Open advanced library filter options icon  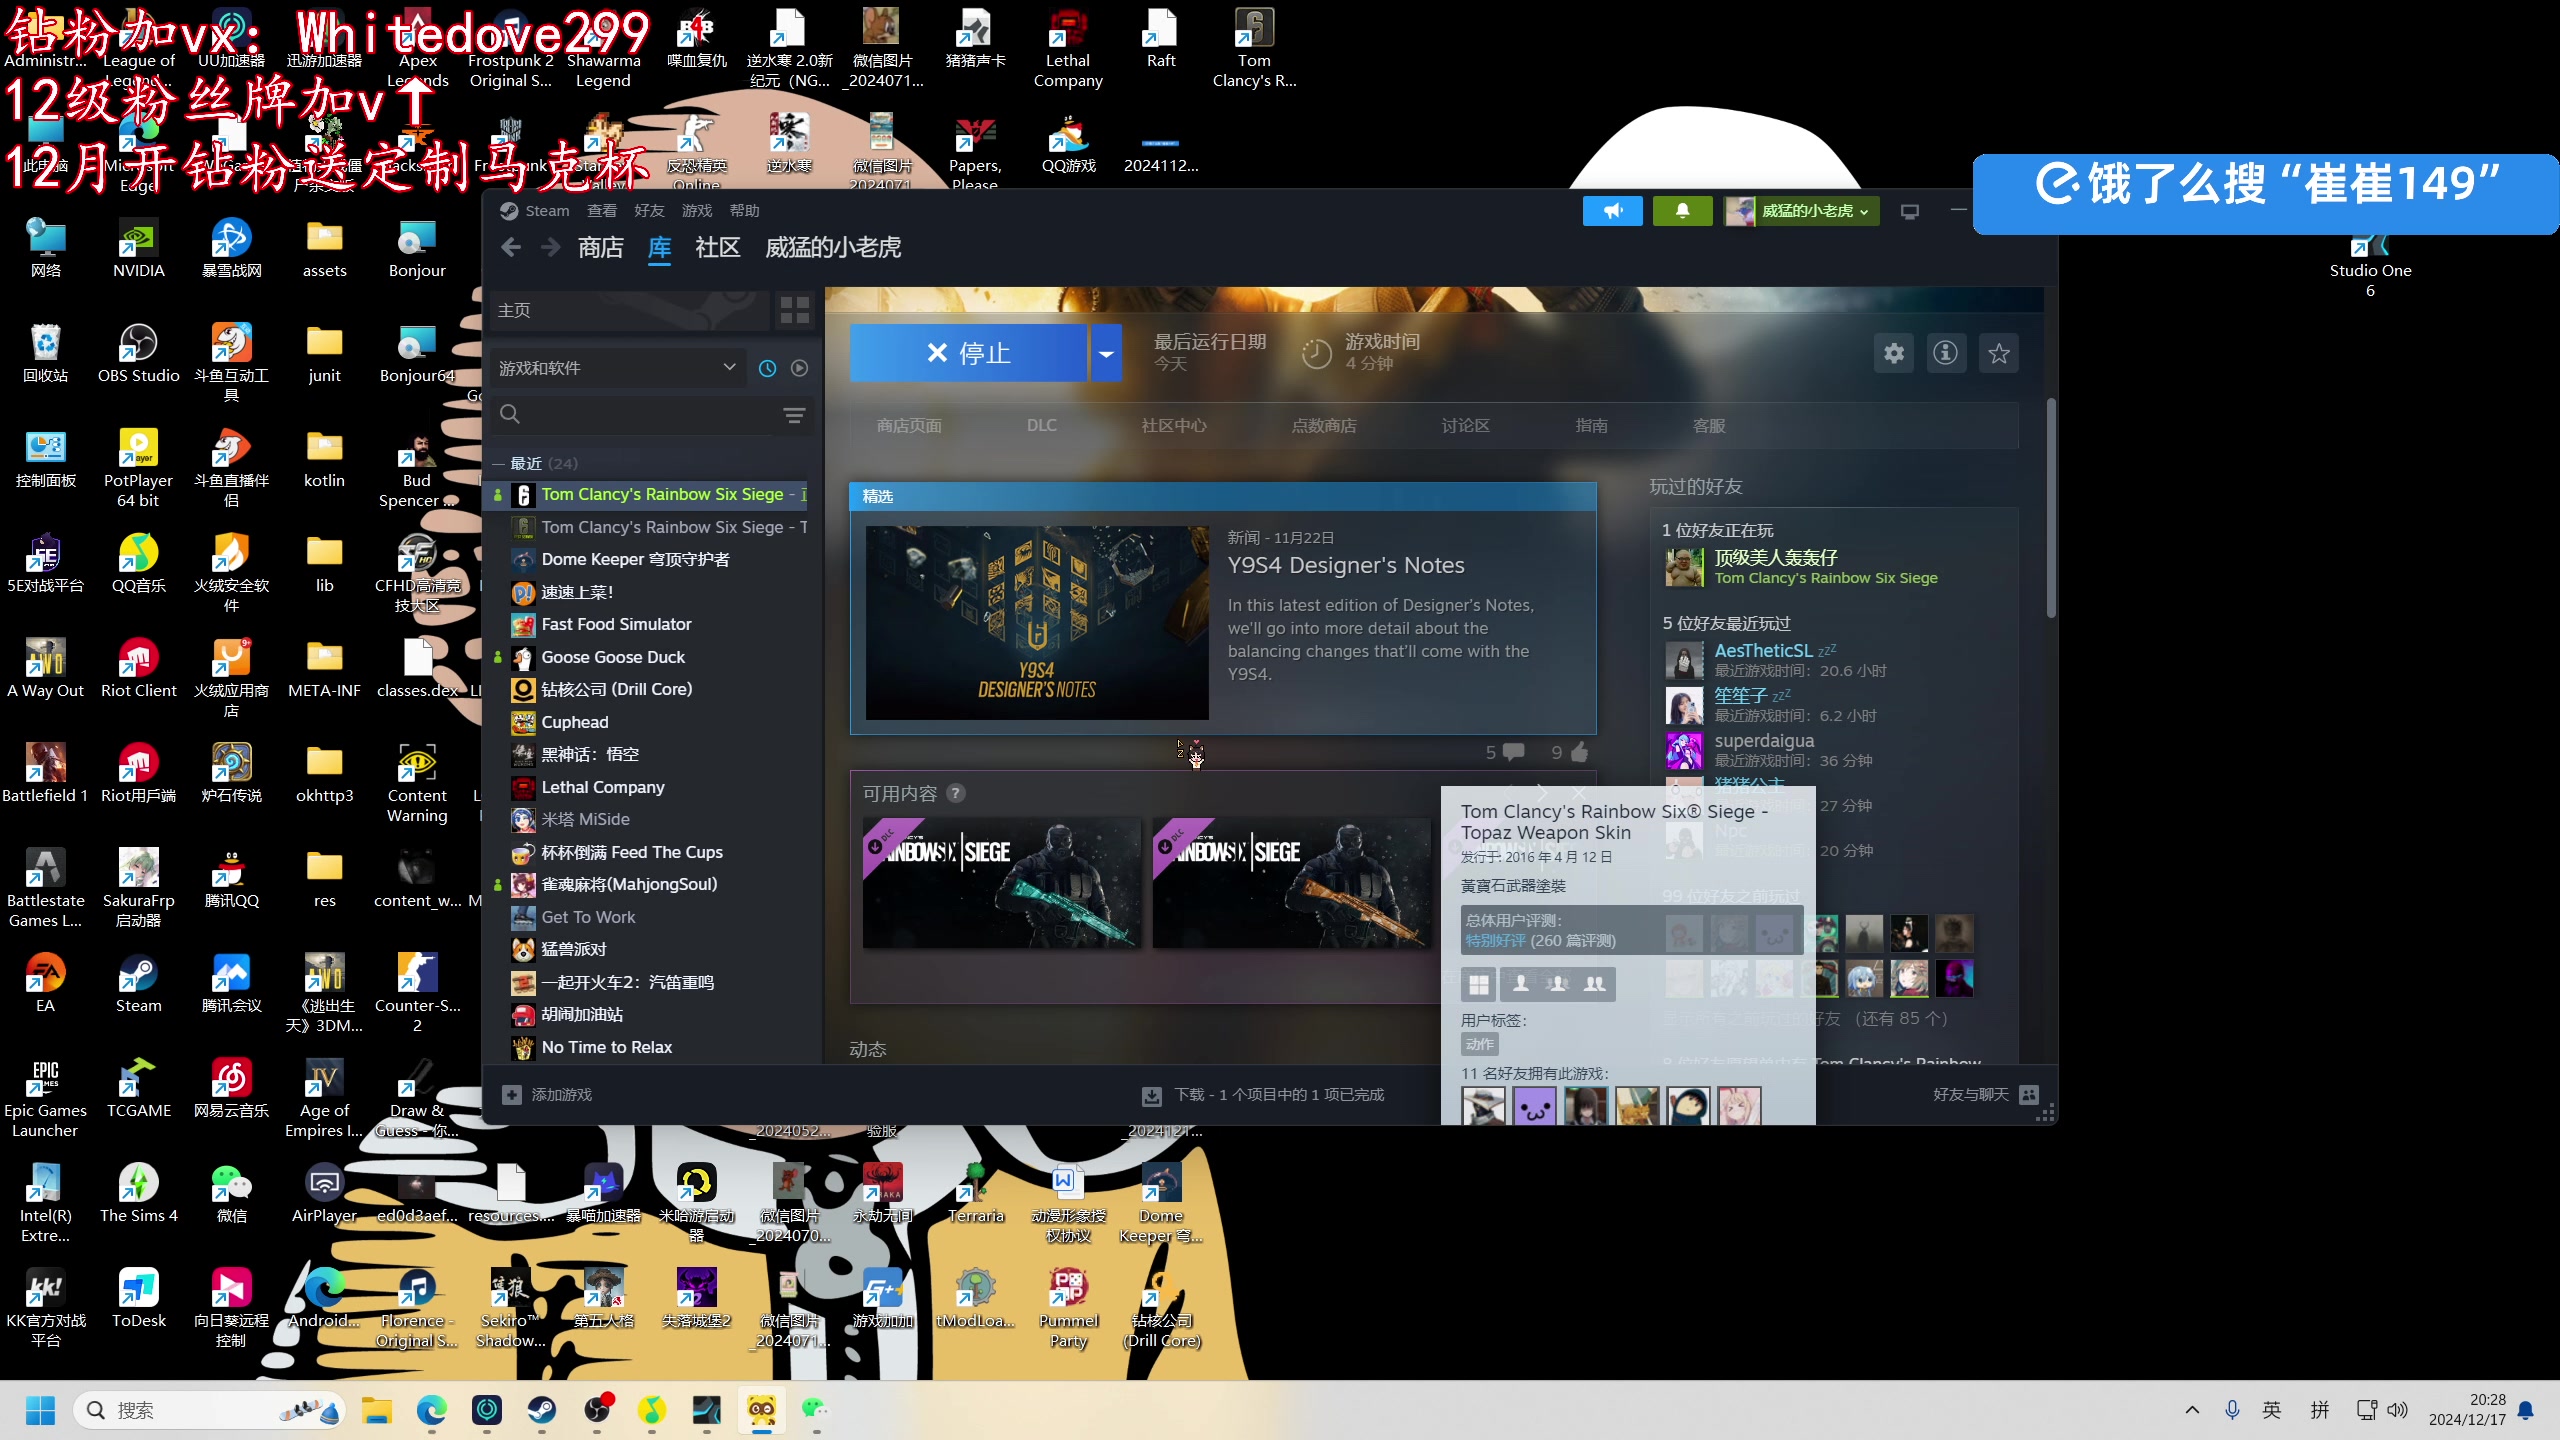coord(794,415)
